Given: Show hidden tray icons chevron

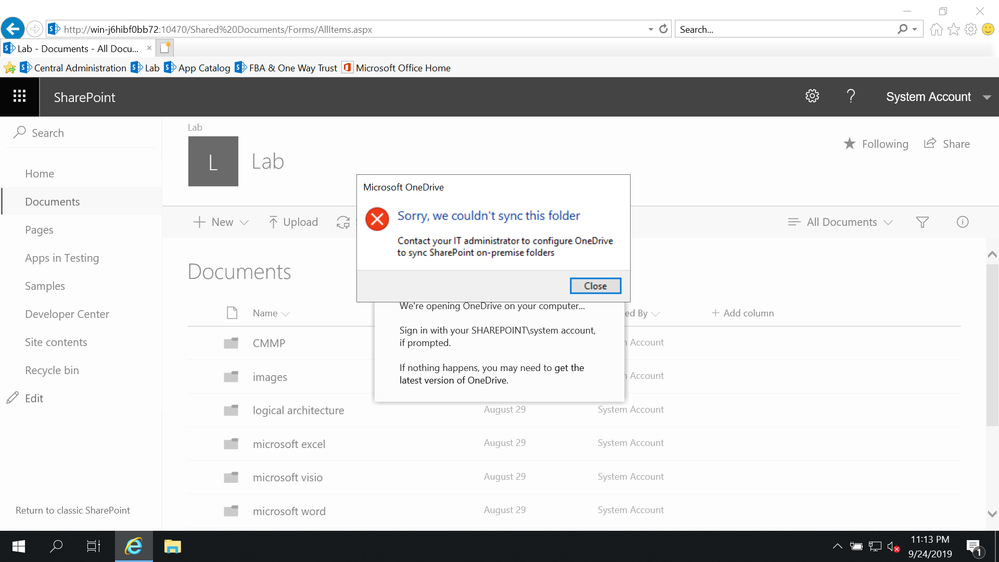Looking at the screenshot, I should click(x=837, y=547).
